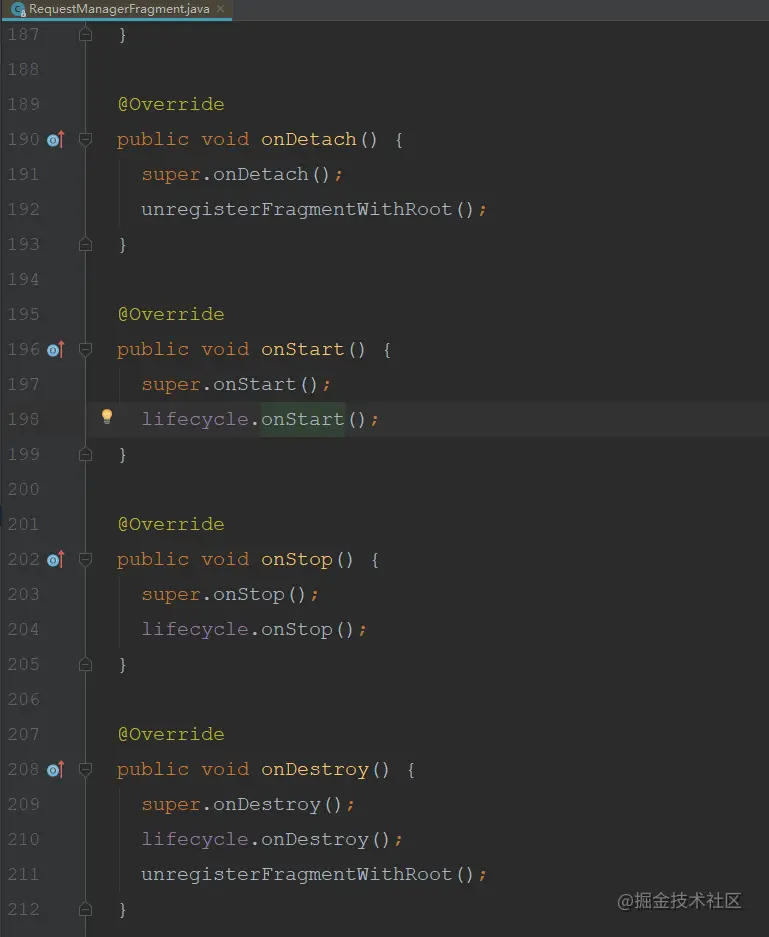Viewport: 769px width, 937px height.
Task: Open overridden-method gutter icon on line 196
Action: (x=56, y=350)
